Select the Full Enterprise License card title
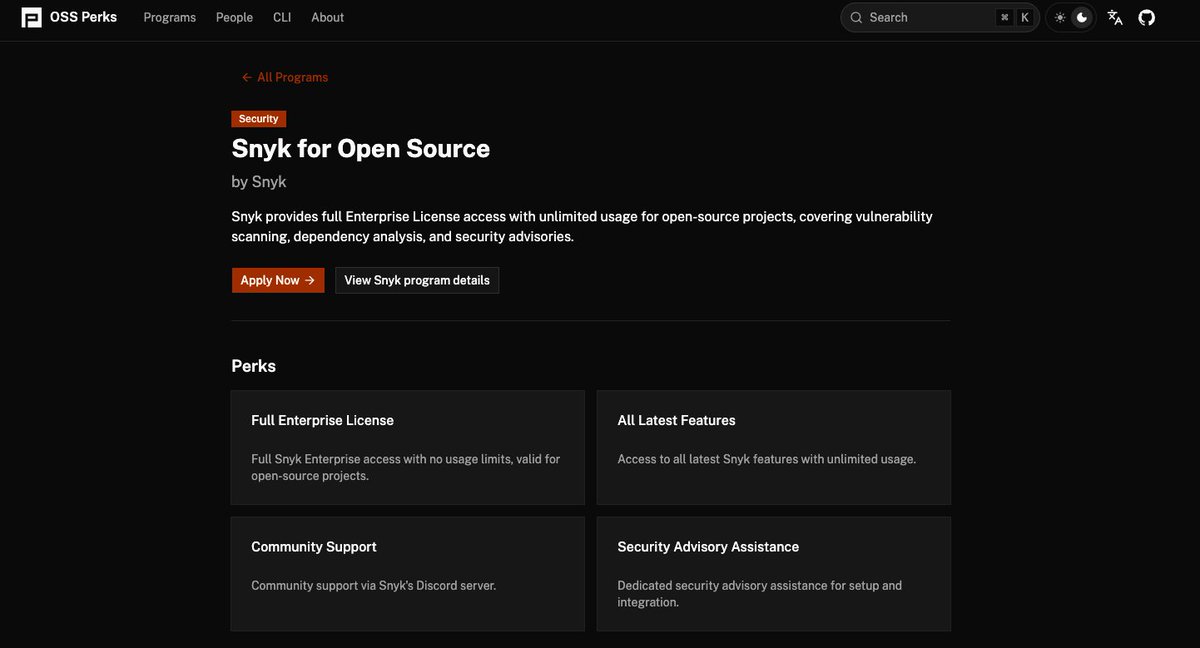Viewport: 1200px width, 648px height. 322,420
